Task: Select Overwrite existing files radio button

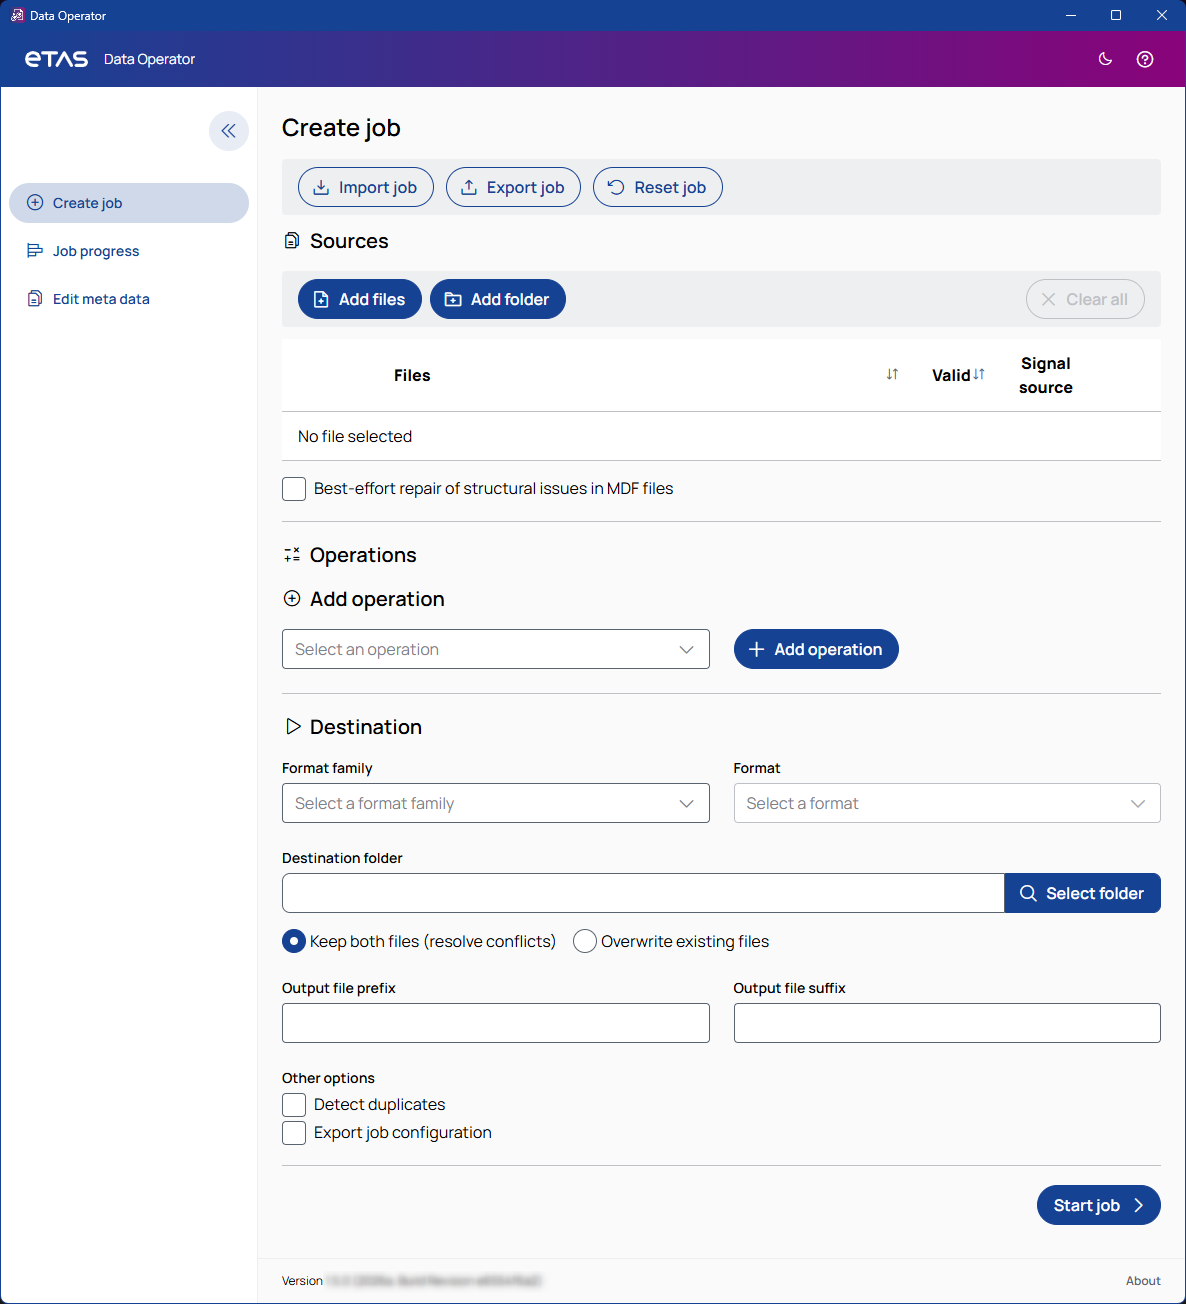Action: point(585,941)
